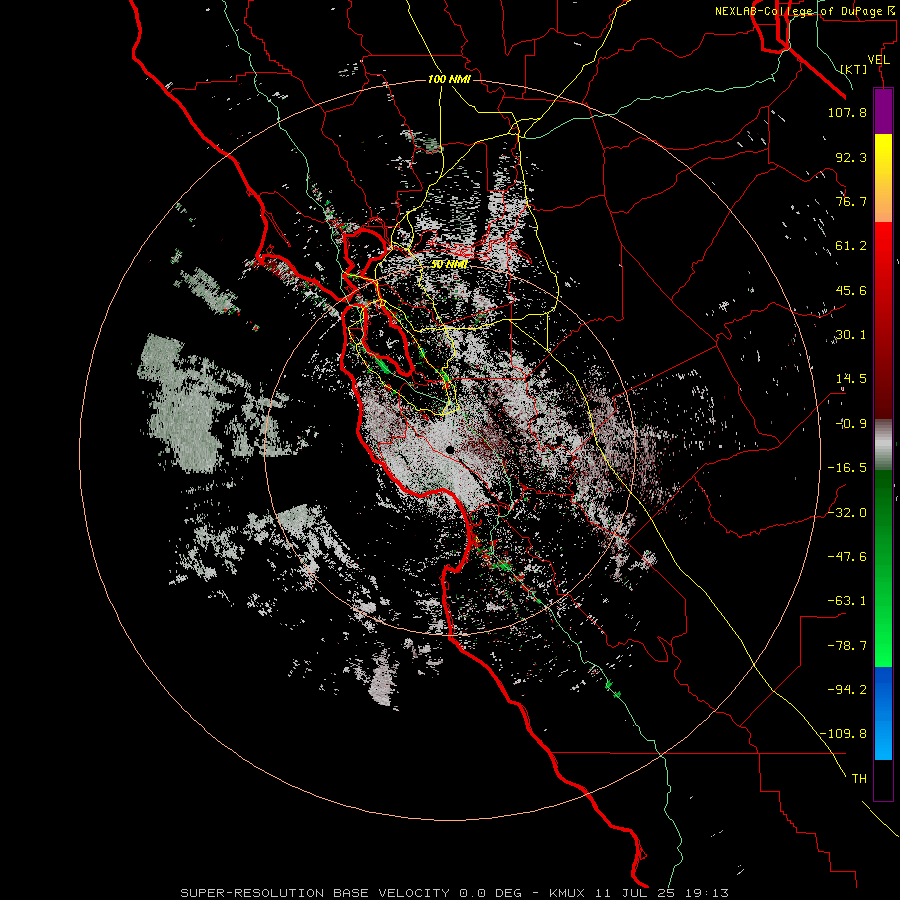The image size is (900, 900).
Task: Click the purple segment of the color bar
Action: (x=883, y=111)
